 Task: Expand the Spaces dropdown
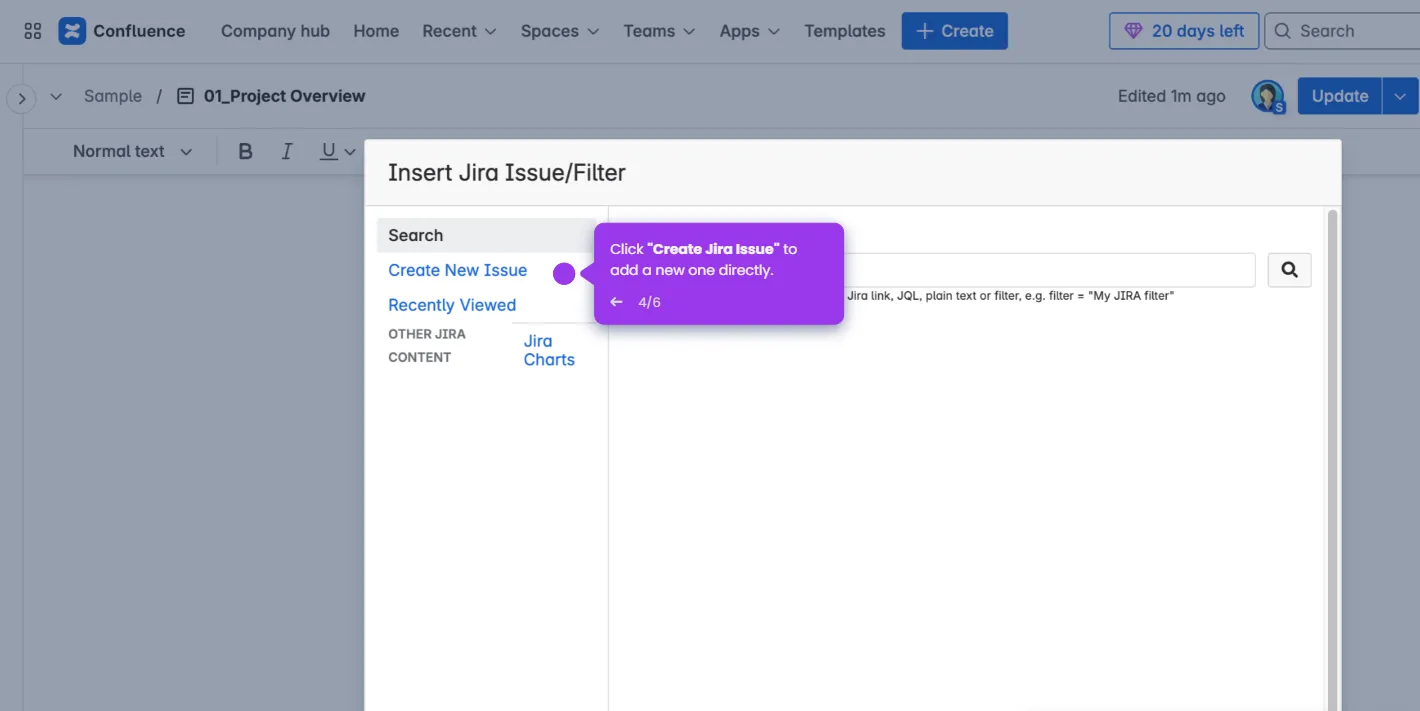(560, 31)
